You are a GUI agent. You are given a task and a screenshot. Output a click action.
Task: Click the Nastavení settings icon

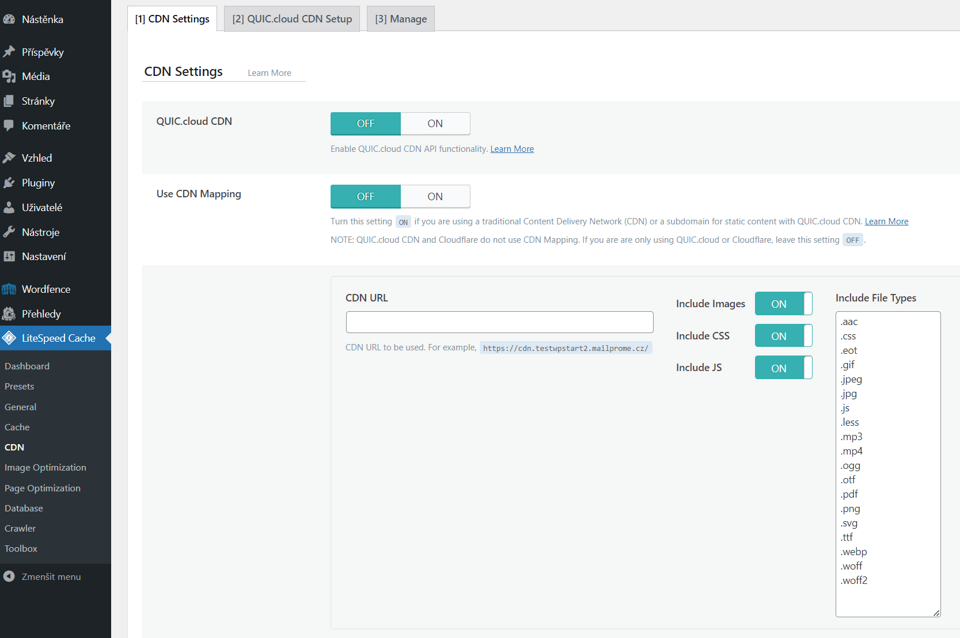[x=9, y=257]
